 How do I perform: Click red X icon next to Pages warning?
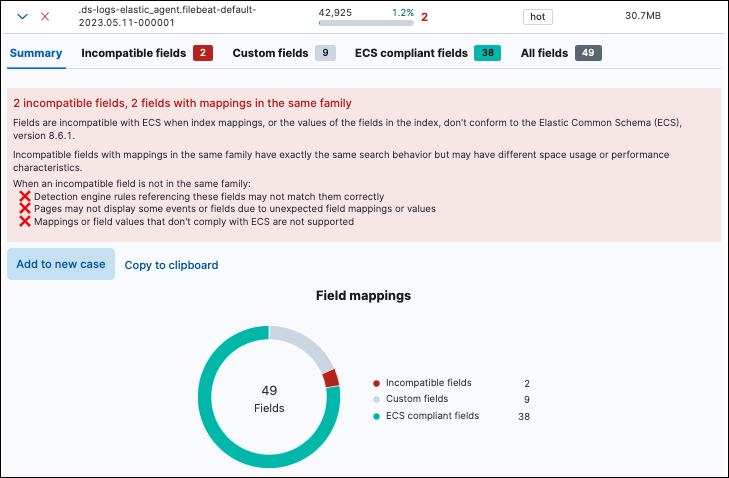pos(25,210)
